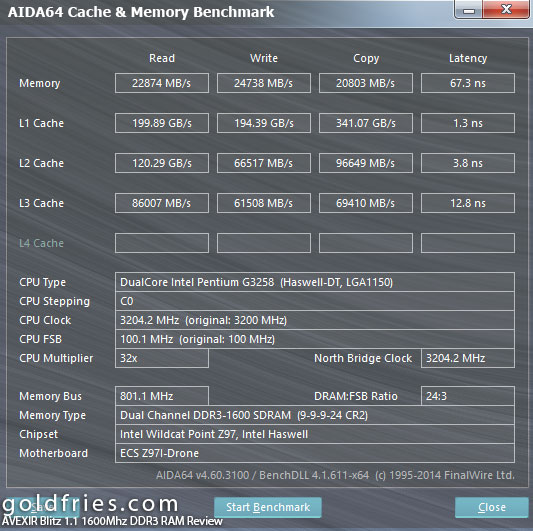Click the L1 Cache row label
533x531 pixels.
point(41,123)
